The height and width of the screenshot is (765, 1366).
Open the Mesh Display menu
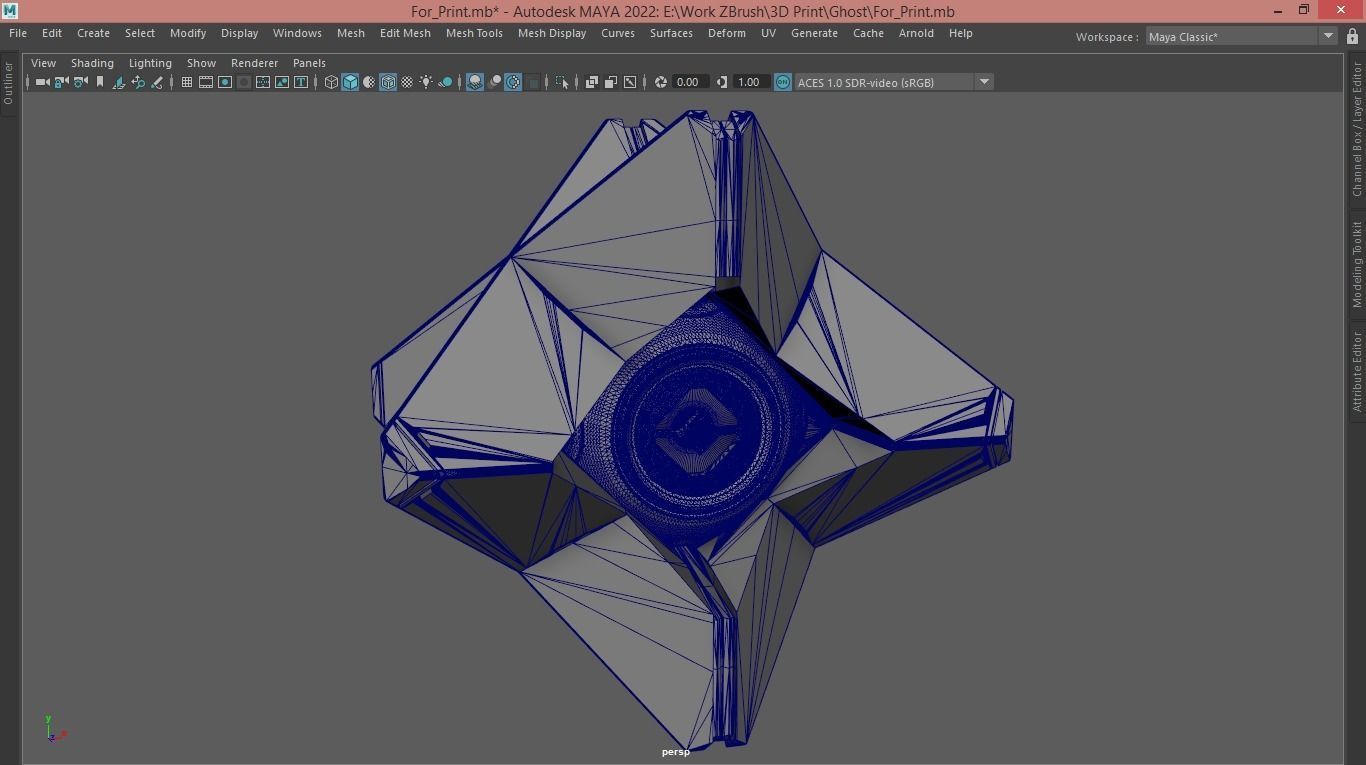[x=552, y=33]
